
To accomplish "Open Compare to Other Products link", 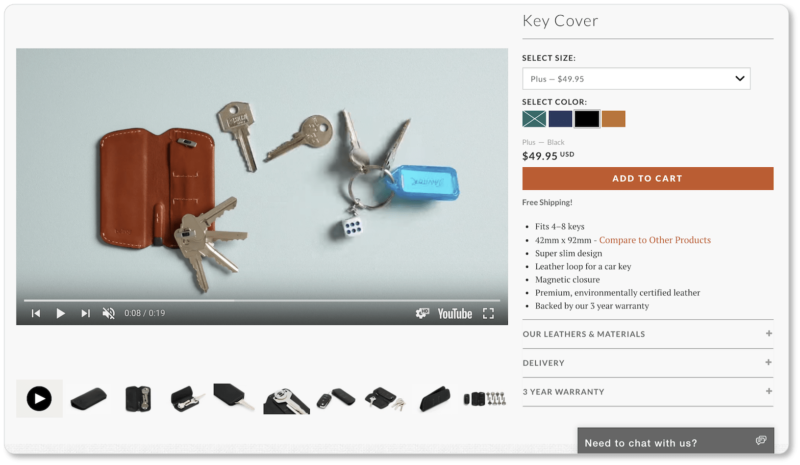I will pyautogui.click(x=654, y=240).
